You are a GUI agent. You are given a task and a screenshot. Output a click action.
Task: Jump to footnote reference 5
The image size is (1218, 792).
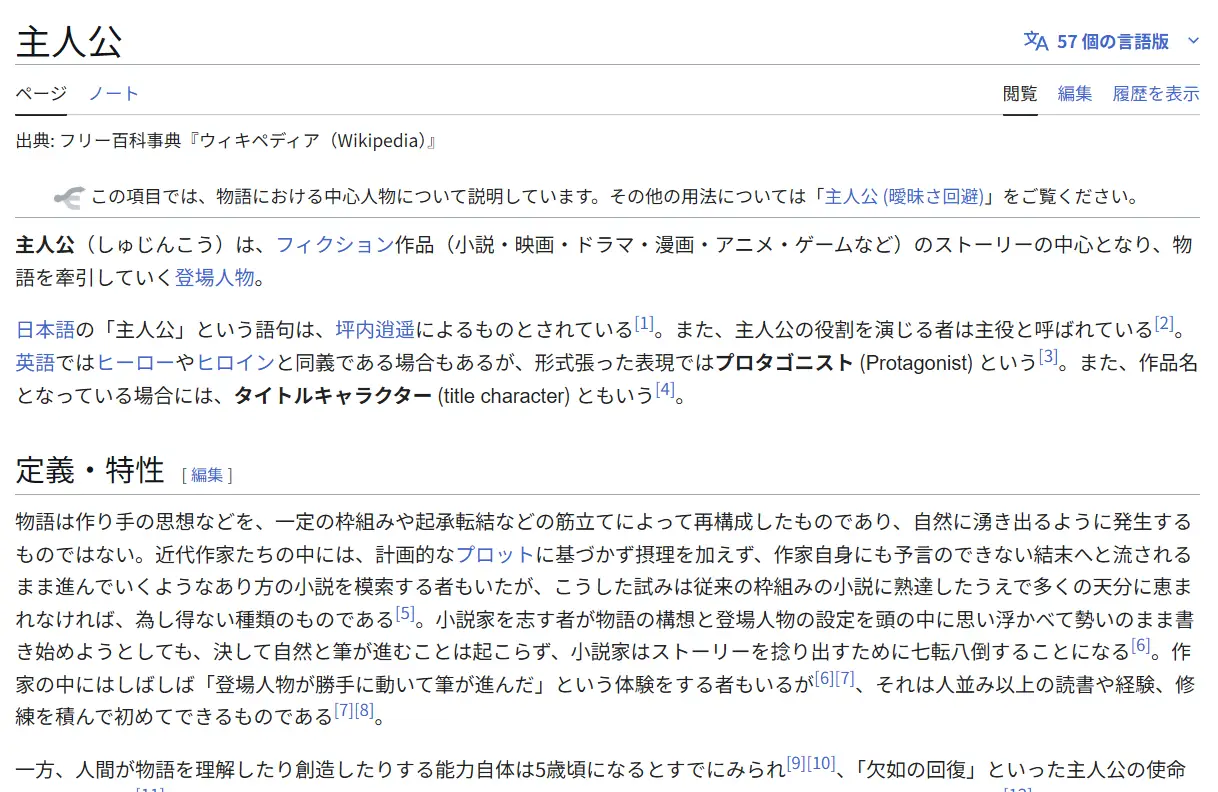point(405,613)
